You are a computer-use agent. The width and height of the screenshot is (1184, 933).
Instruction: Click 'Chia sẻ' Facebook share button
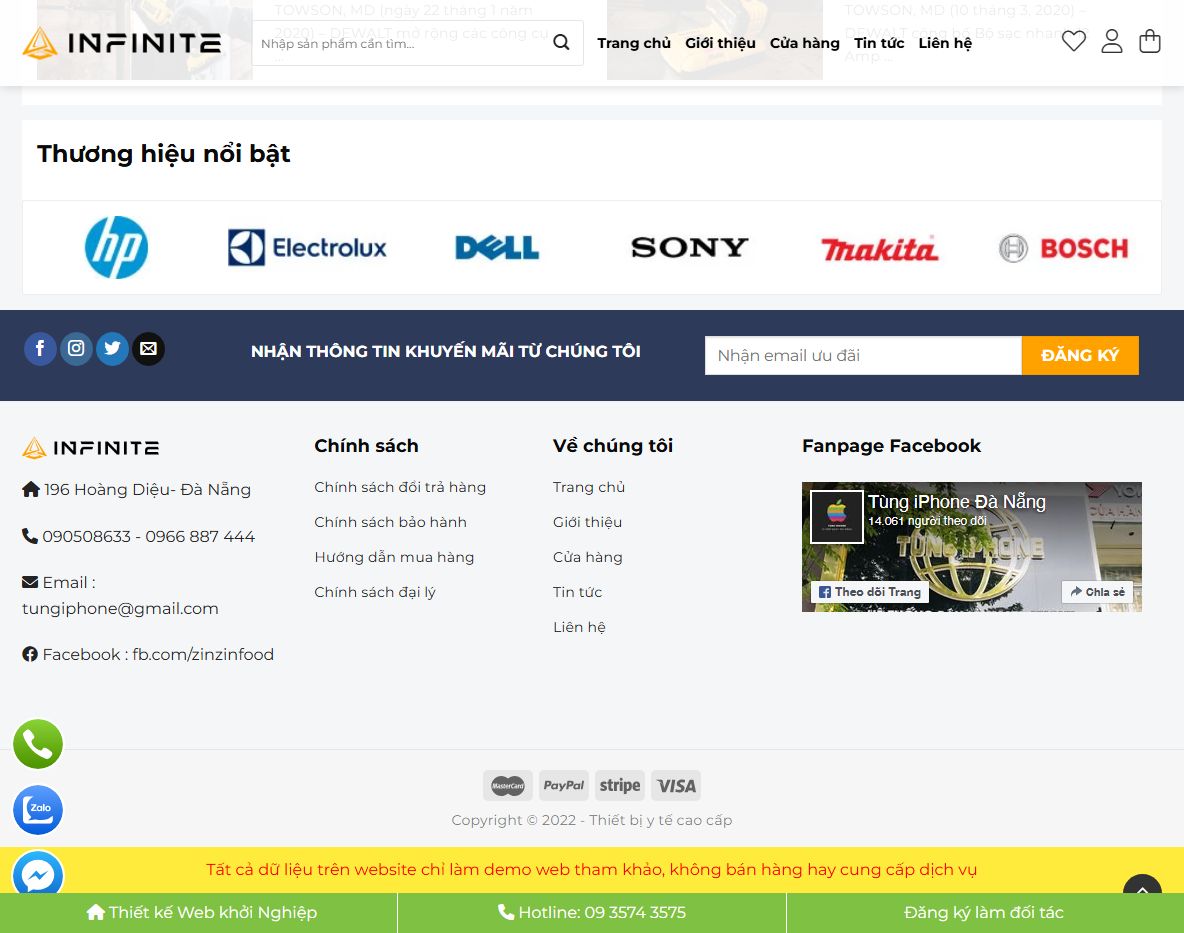1097,592
